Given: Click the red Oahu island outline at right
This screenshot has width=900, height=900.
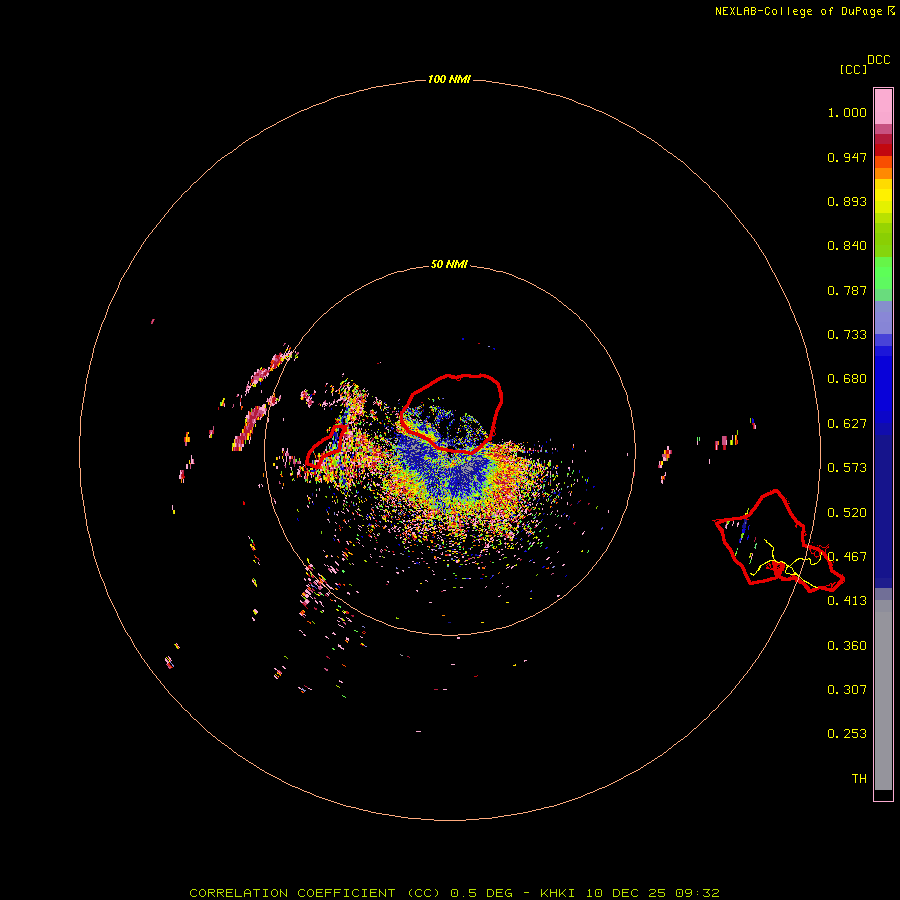Looking at the screenshot, I should coord(778,541).
